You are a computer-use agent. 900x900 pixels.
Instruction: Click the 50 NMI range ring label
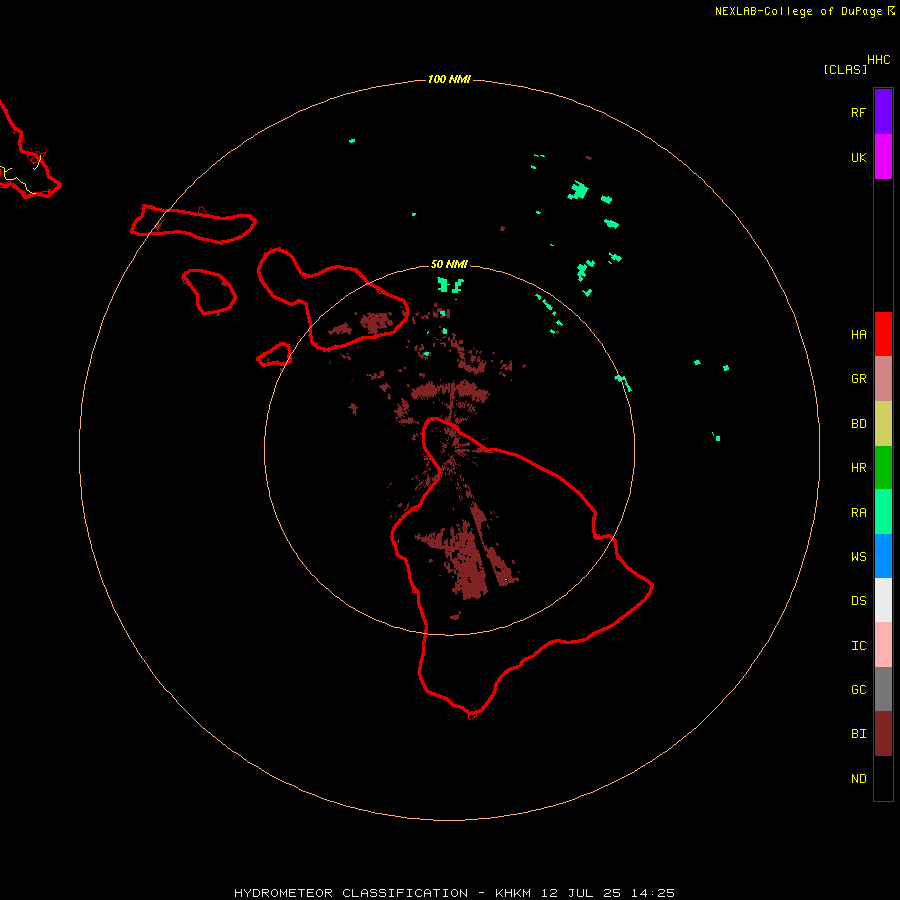tap(449, 264)
